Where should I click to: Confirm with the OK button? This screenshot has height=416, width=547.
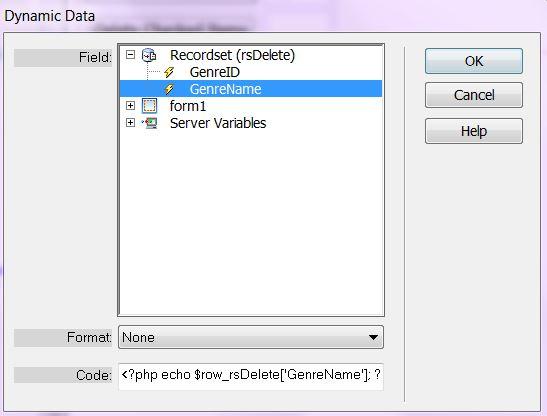474,61
